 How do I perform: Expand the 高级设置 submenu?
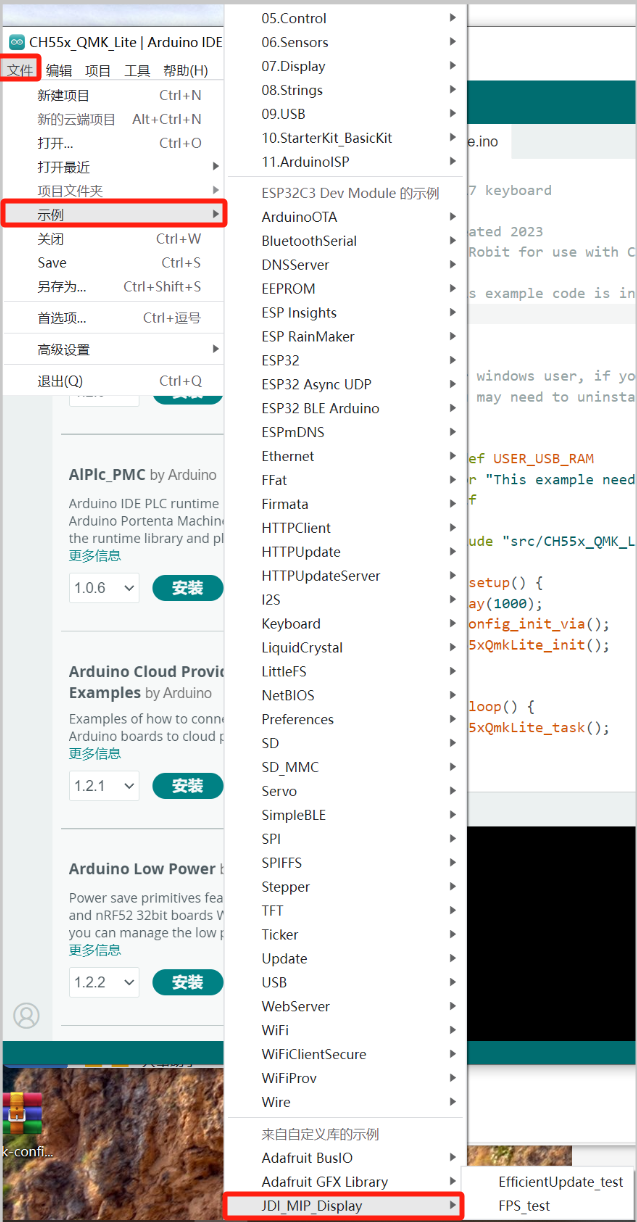coord(64,350)
